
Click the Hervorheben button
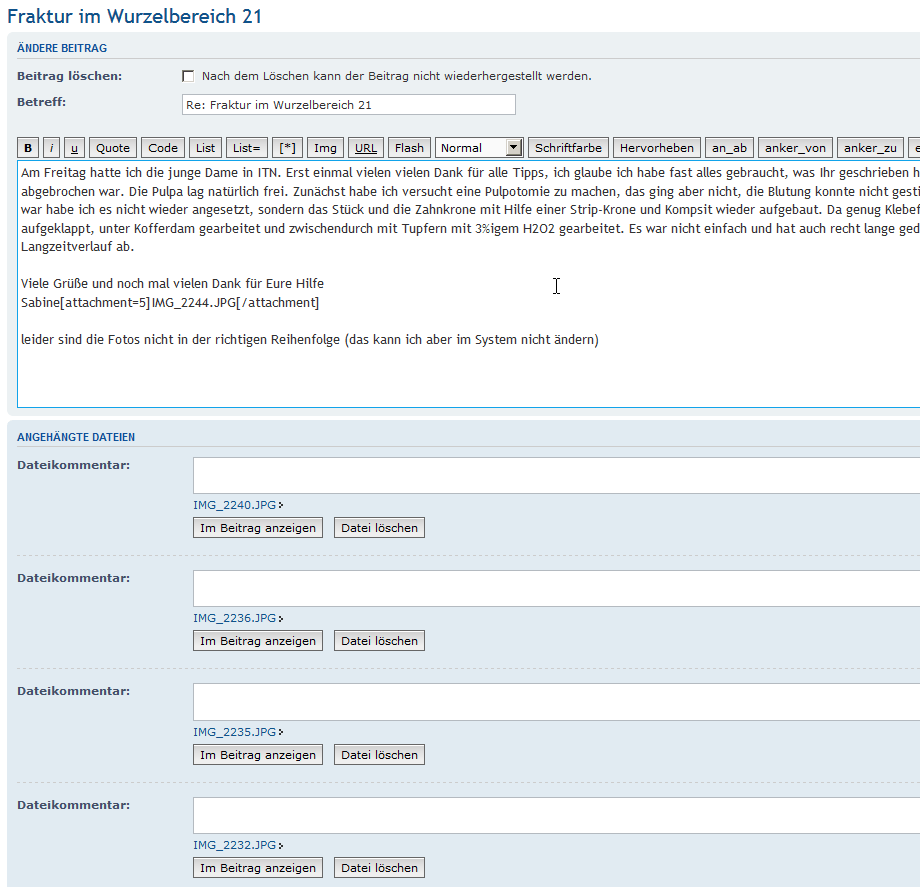656,148
